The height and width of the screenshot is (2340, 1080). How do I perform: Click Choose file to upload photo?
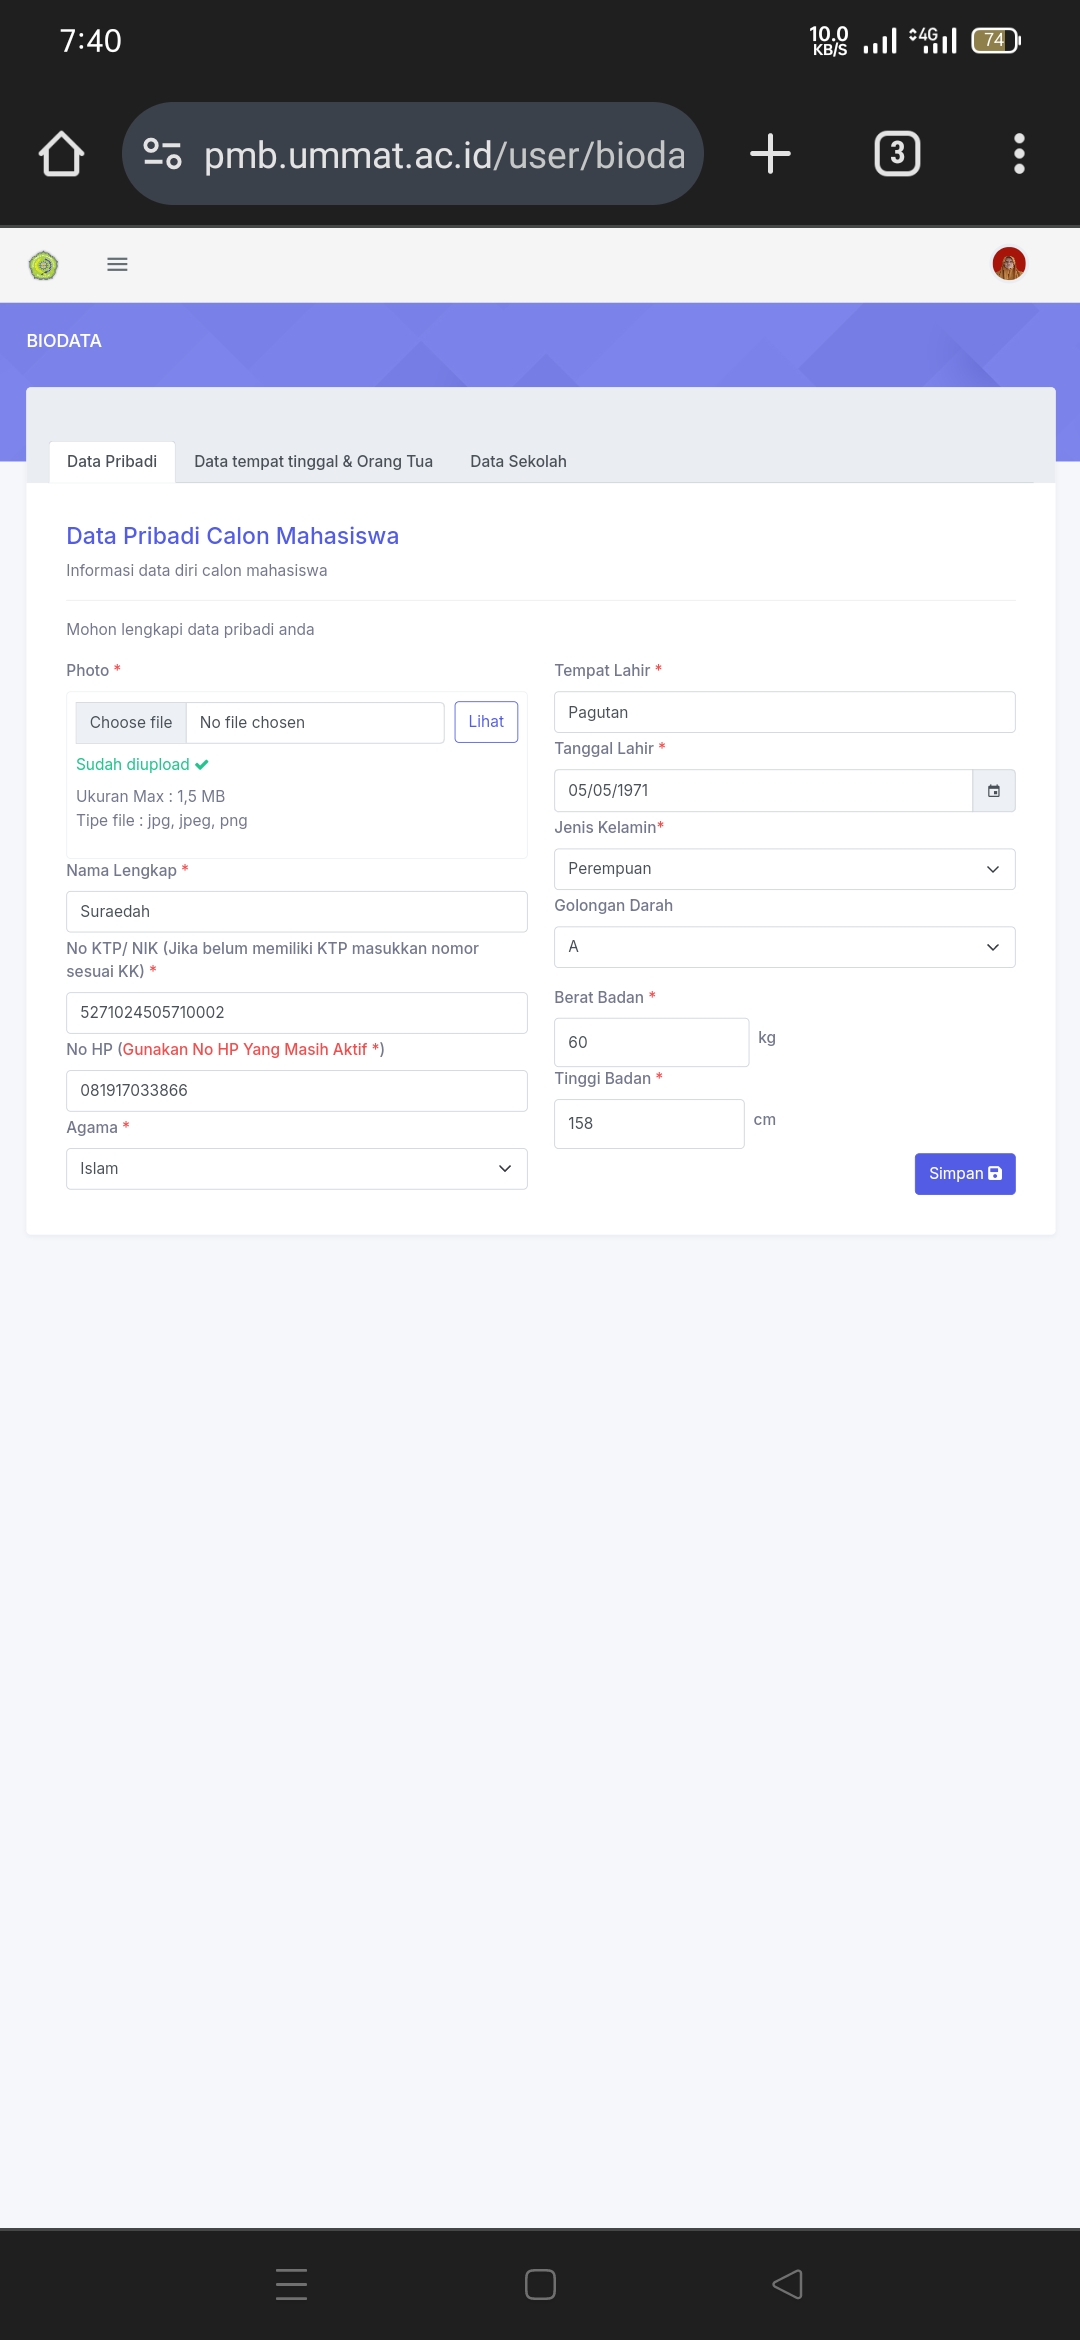click(131, 723)
